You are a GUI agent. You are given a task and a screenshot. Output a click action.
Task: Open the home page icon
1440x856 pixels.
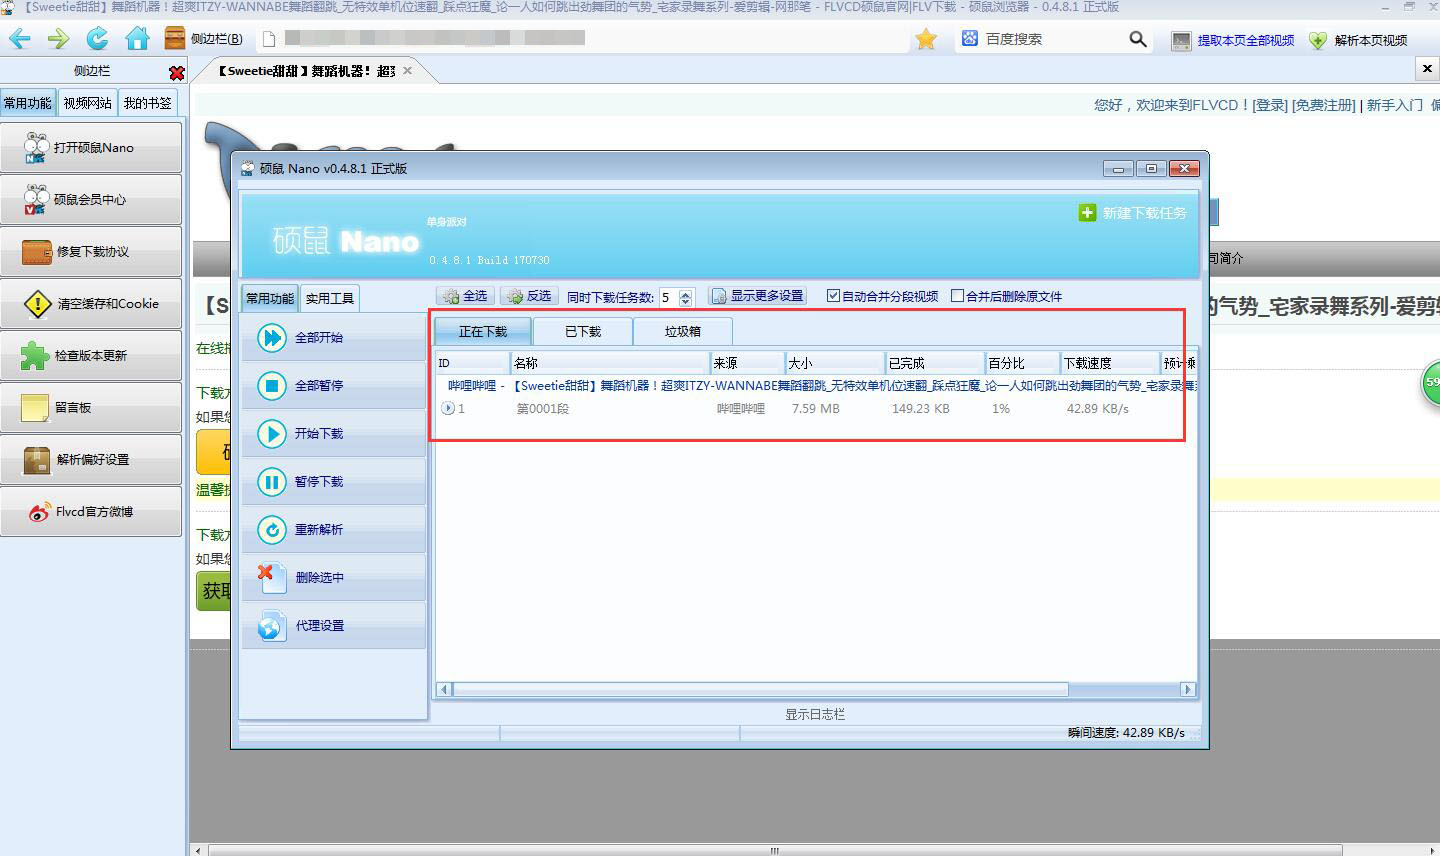click(137, 39)
